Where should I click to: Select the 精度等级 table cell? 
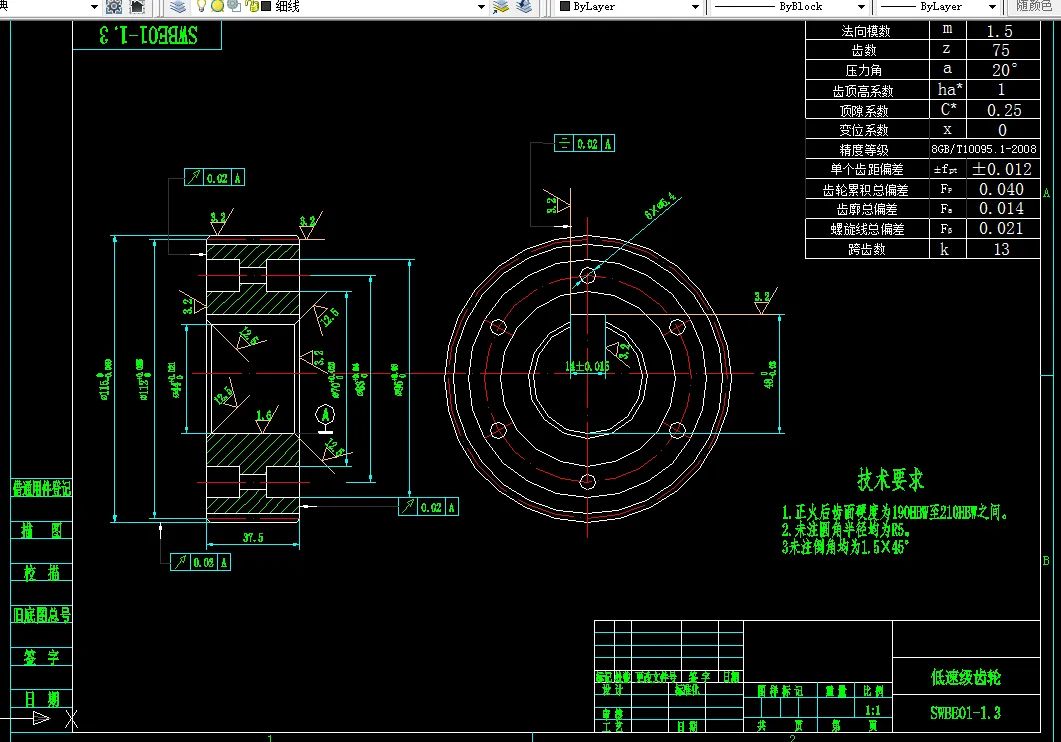tap(867, 149)
